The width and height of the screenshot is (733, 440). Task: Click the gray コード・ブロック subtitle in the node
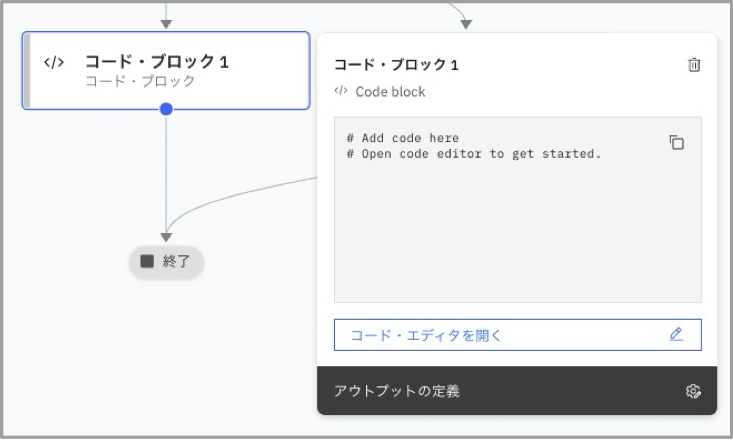[140, 82]
